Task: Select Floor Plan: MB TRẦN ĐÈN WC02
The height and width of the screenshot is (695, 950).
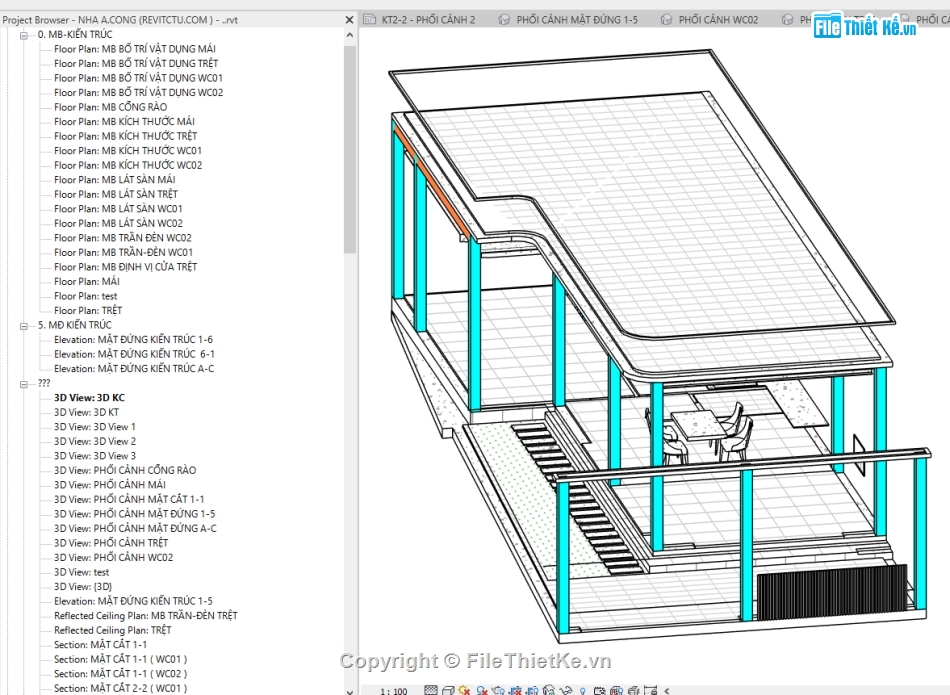Action: coord(122,238)
